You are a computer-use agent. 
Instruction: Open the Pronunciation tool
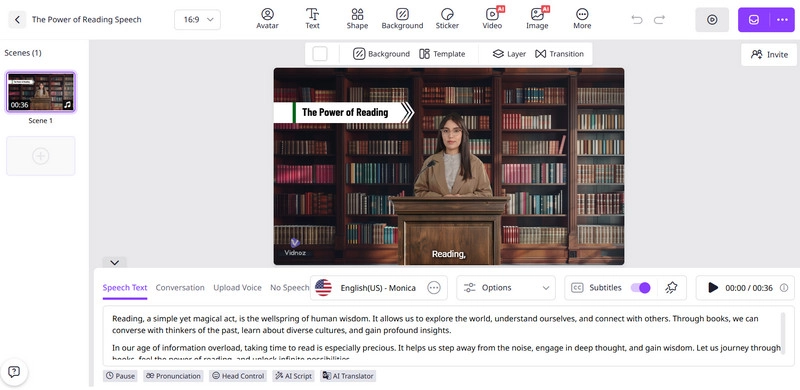pos(173,376)
